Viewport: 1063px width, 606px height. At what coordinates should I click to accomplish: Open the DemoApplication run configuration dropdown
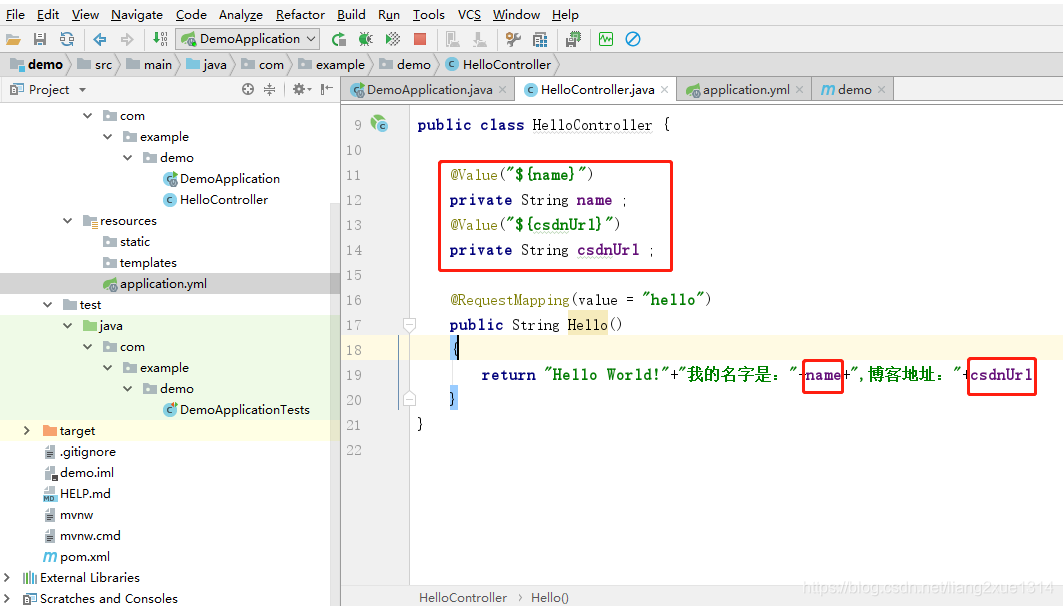247,39
